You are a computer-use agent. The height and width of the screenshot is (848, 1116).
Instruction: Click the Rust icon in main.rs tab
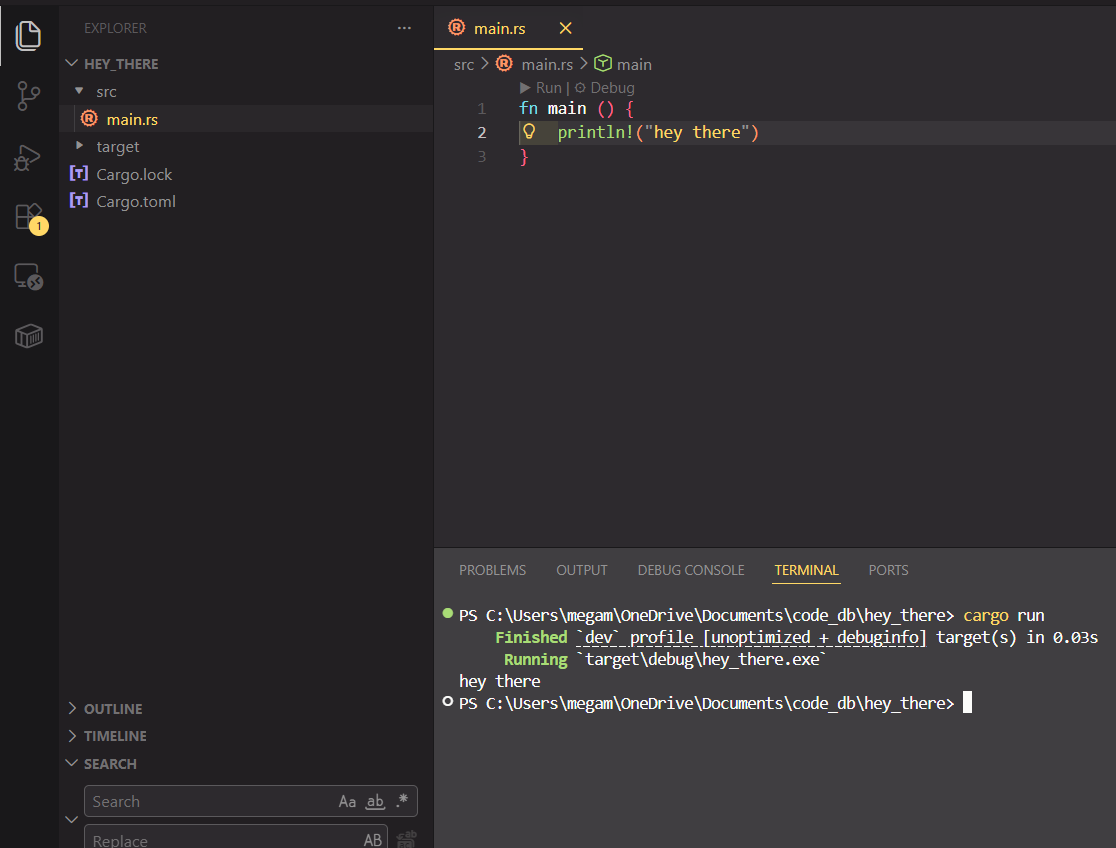(456, 28)
